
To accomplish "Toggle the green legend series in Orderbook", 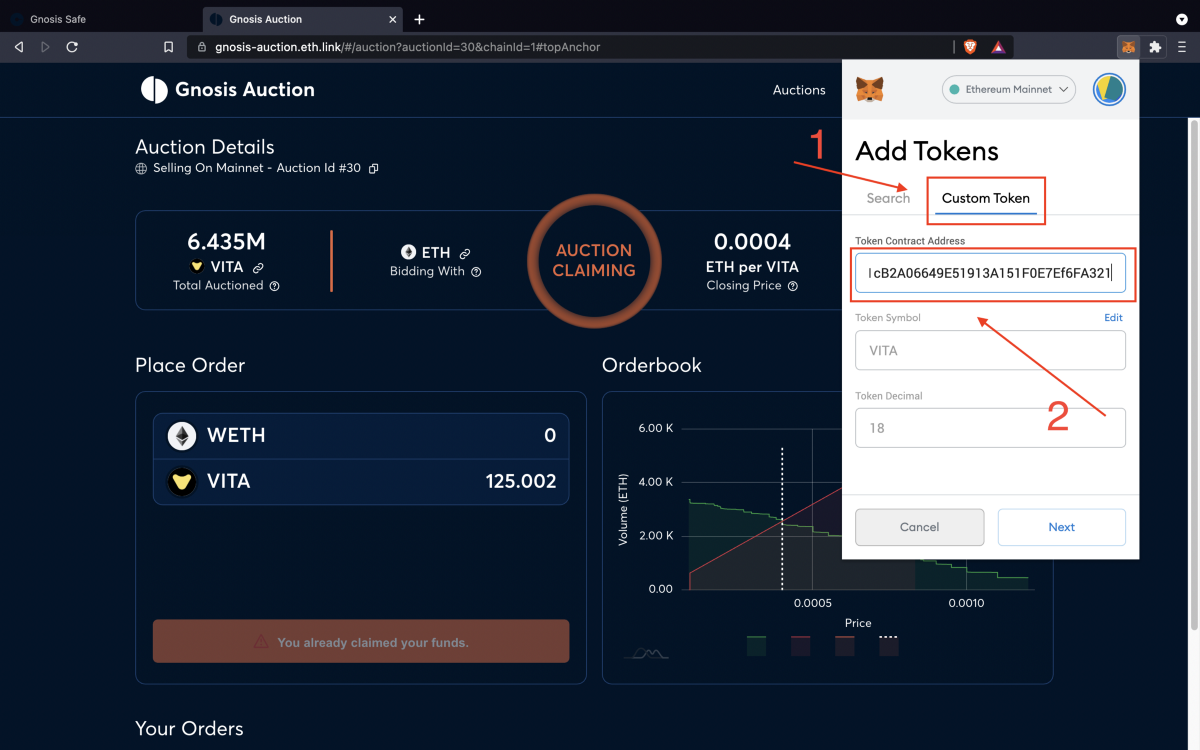I will point(756,646).
